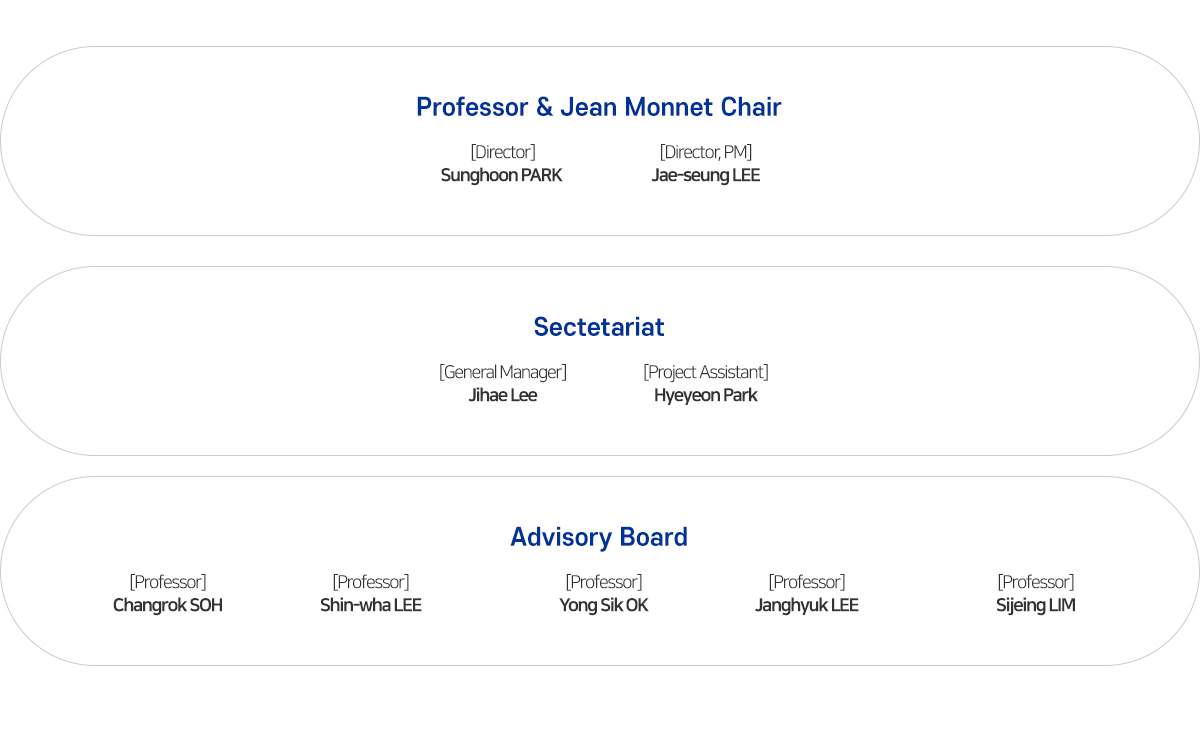Select the [Director] label above Sunghoon PARK
1200x735 pixels.
tap(502, 152)
